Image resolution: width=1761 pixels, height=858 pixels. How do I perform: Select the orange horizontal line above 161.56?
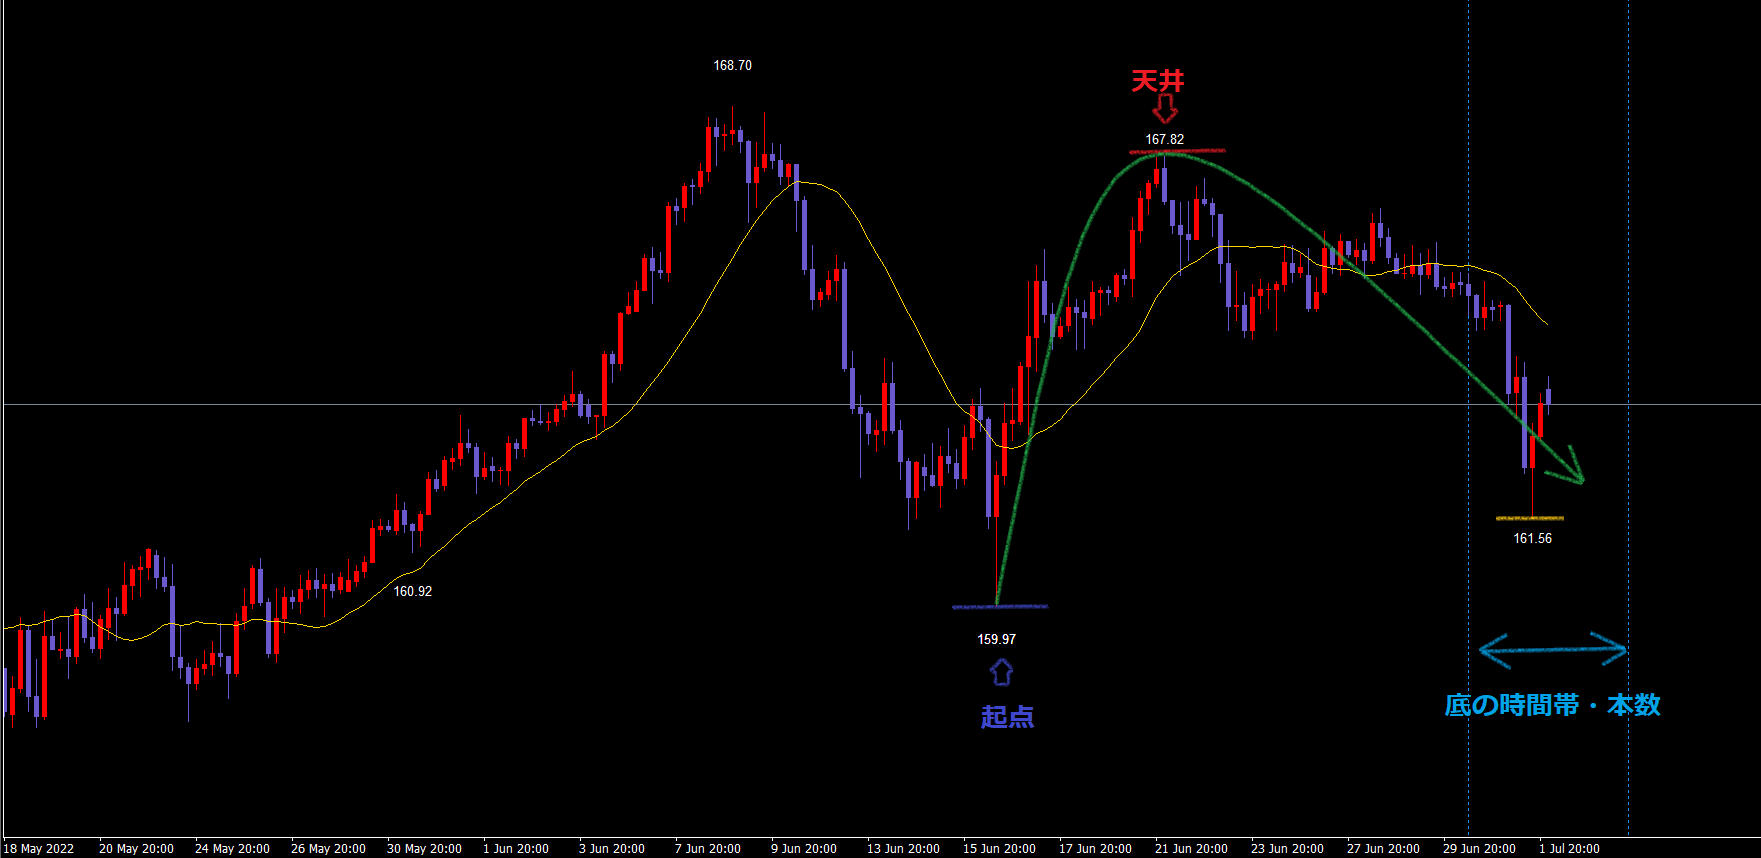point(1529,518)
